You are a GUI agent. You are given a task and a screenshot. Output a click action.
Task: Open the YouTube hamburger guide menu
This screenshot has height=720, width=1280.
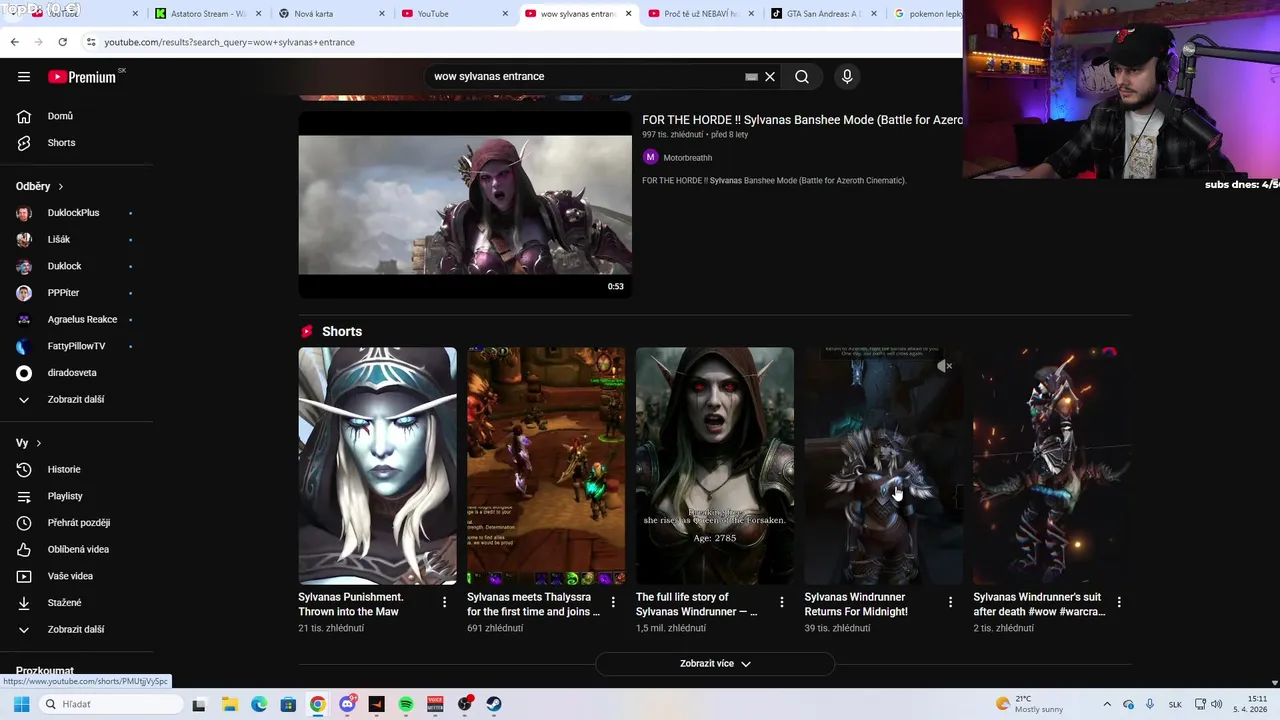coord(24,77)
